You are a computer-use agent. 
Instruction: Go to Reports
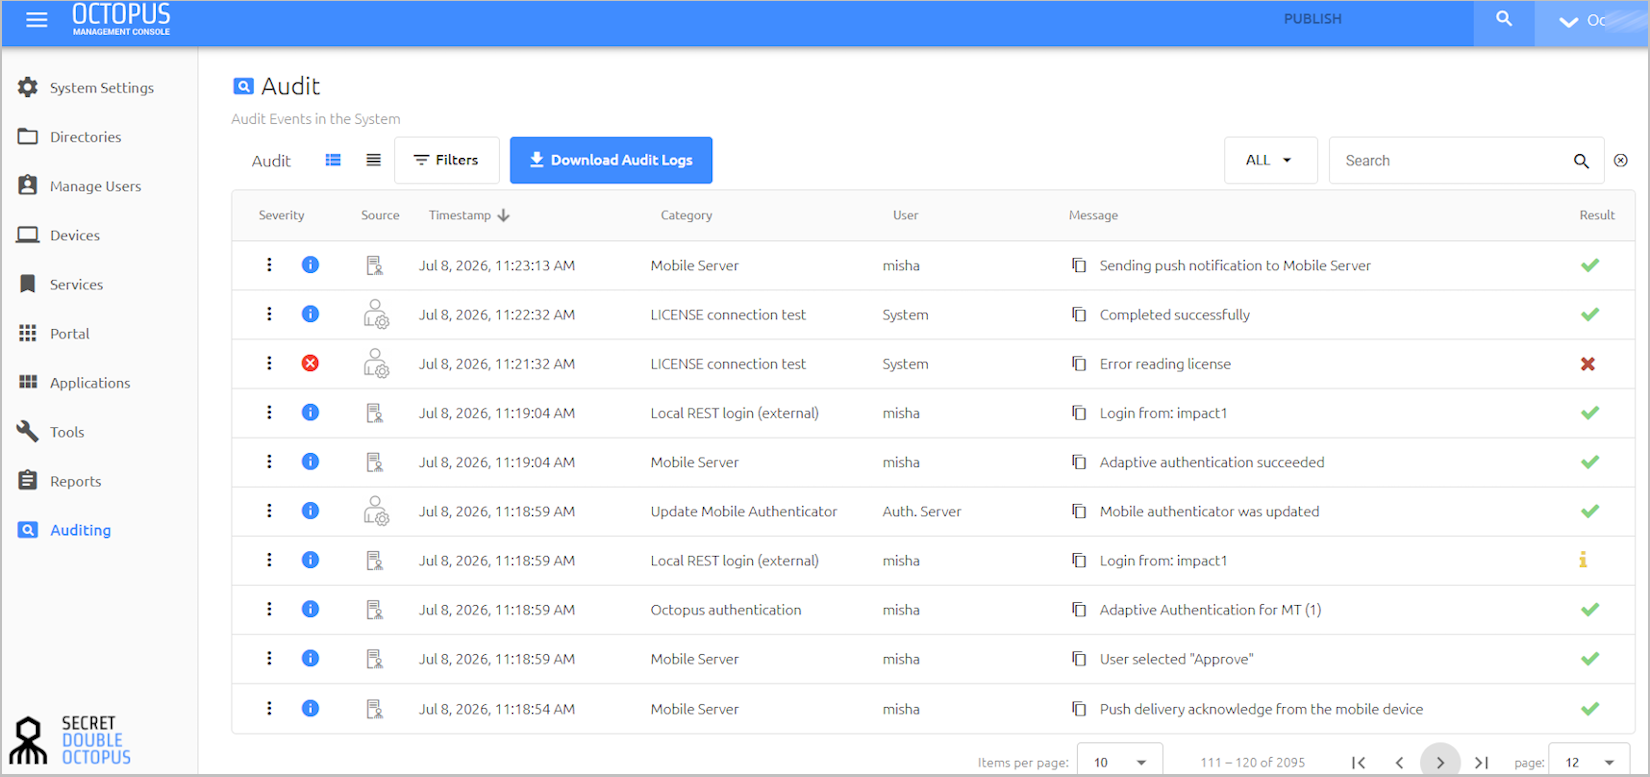(60, 481)
